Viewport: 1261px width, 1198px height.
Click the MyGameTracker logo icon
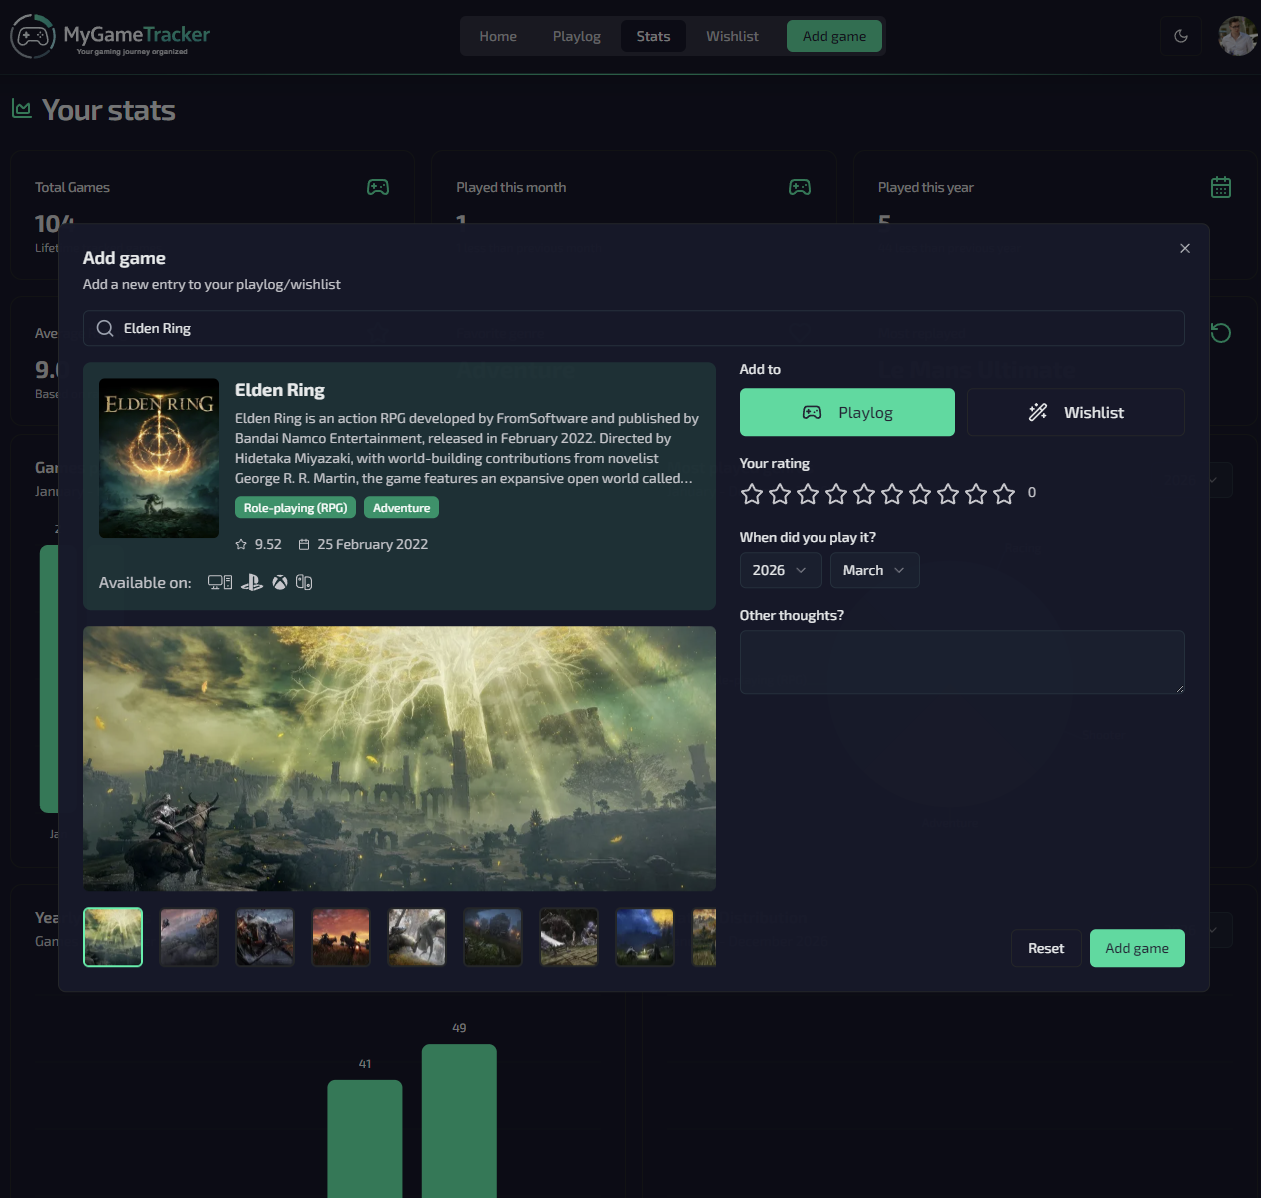click(33, 36)
